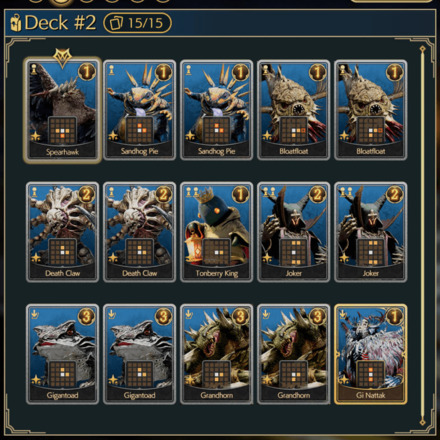This screenshot has height=440, width=440.
Task: Click the star icon on first Death Claw
Action: pos(36,258)
